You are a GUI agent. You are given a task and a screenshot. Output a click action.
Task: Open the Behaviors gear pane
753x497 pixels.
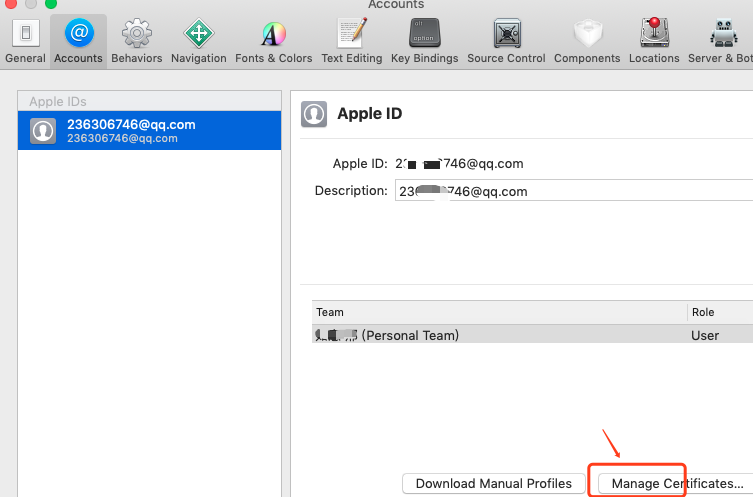point(137,42)
